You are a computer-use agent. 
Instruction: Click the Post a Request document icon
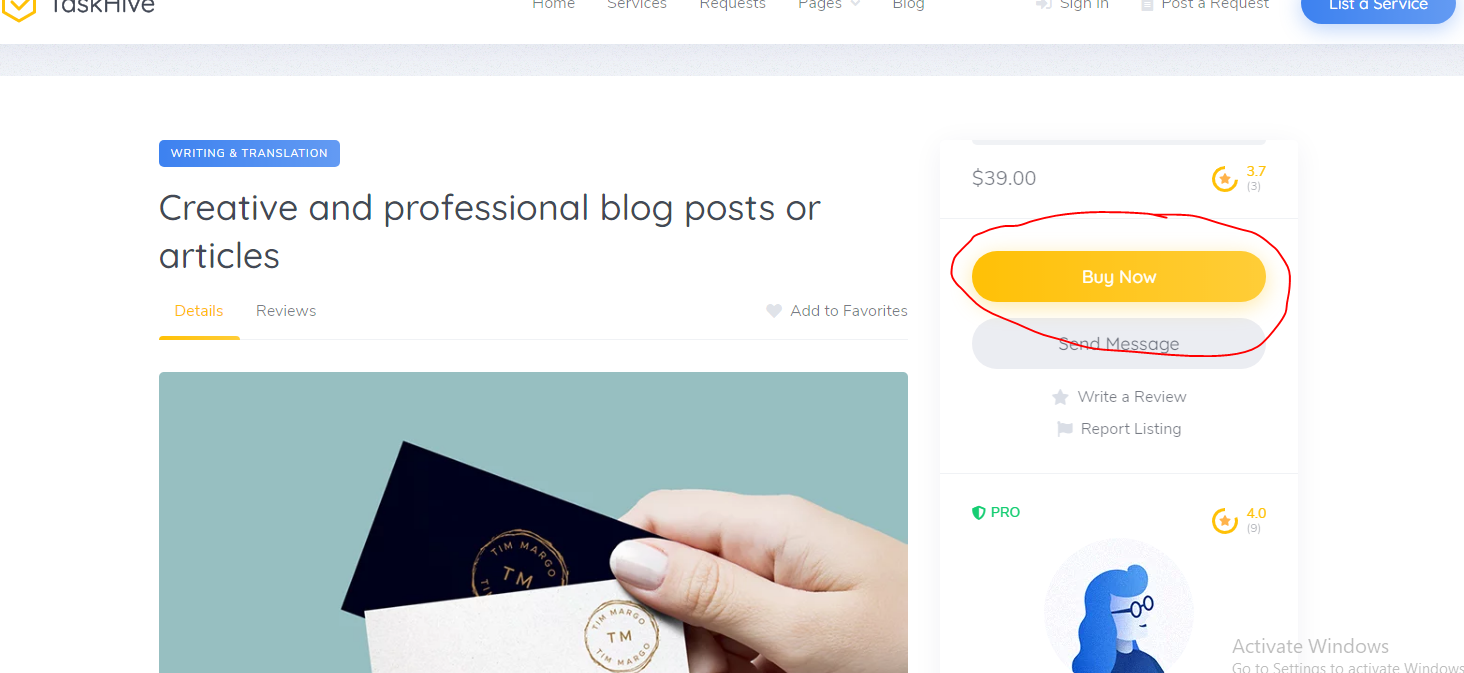1147,5
